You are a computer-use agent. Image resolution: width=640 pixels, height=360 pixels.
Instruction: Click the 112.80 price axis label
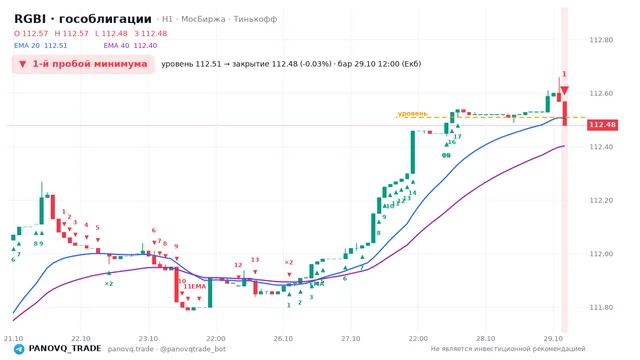(601, 40)
